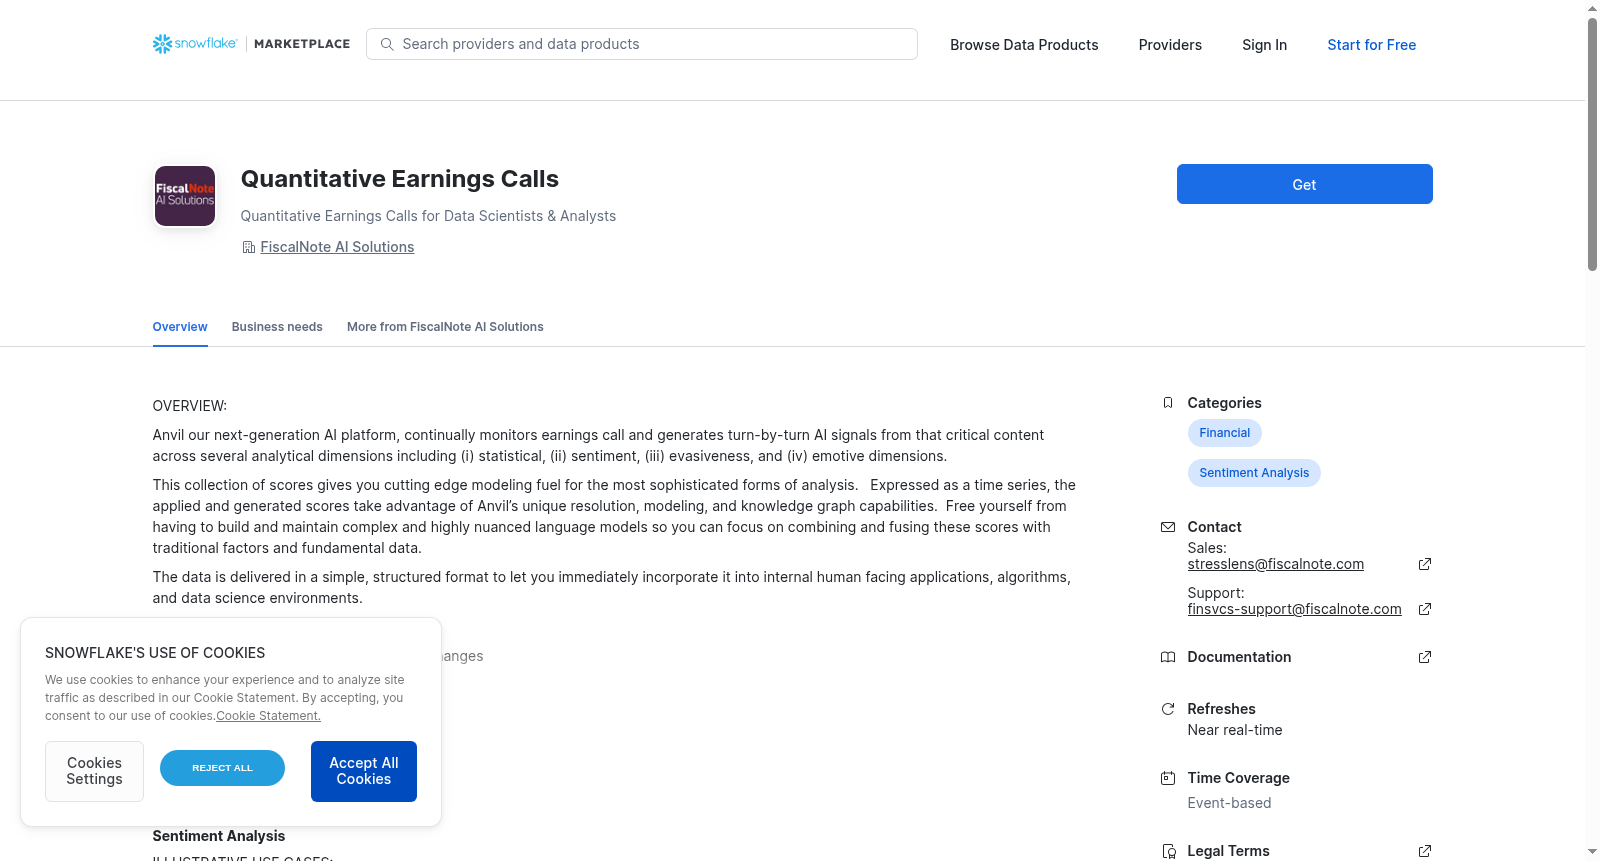This screenshot has height=861, width=1600.
Task: Accept All Cookies in the banner
Action: point(364,771)
